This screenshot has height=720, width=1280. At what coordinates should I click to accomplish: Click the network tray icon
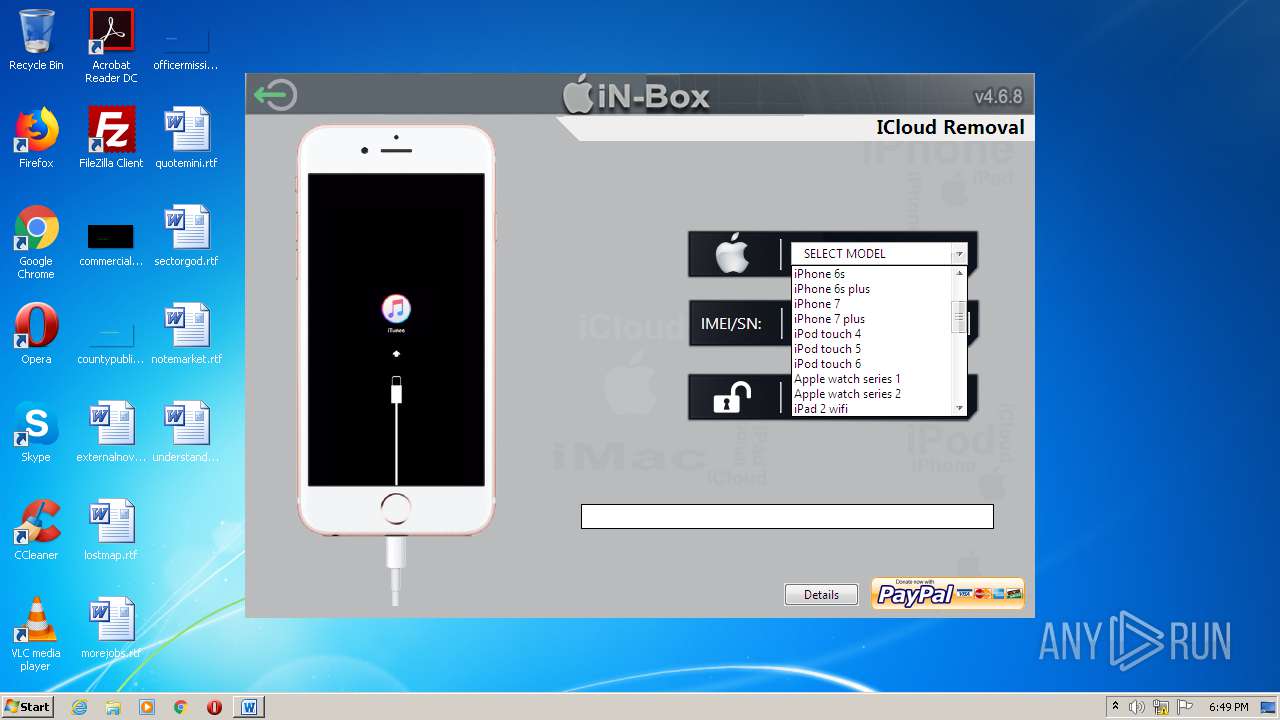1161,707
